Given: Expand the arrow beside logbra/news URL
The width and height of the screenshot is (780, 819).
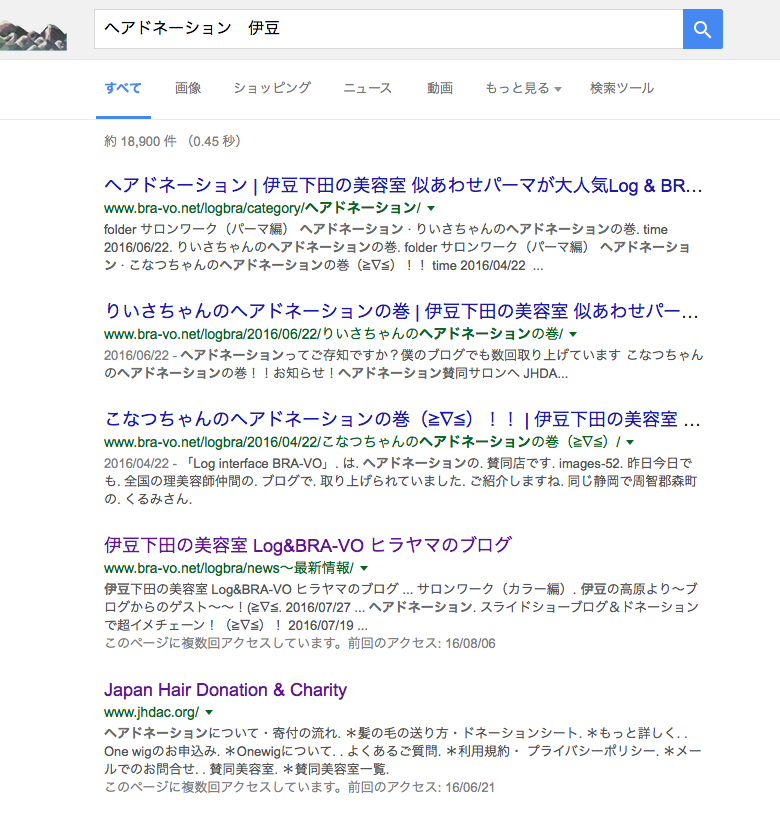Looking at the screenshot, I should (364, 568).
